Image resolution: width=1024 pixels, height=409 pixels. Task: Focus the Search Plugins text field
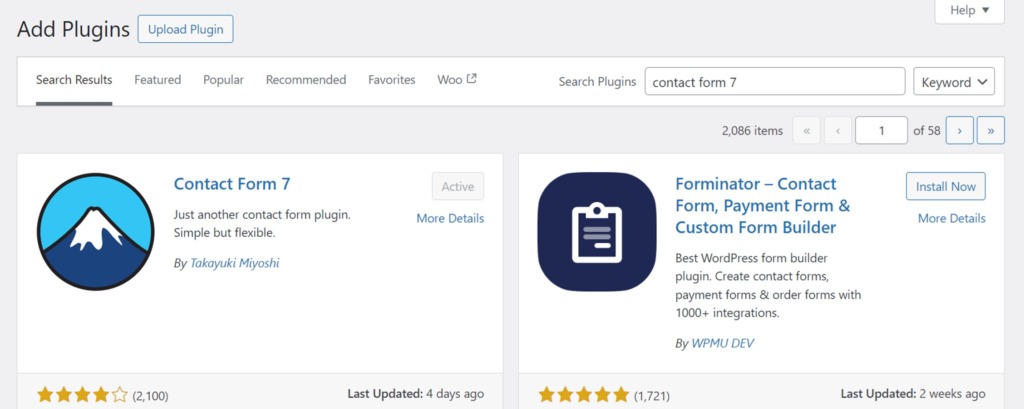coord(775,82)
